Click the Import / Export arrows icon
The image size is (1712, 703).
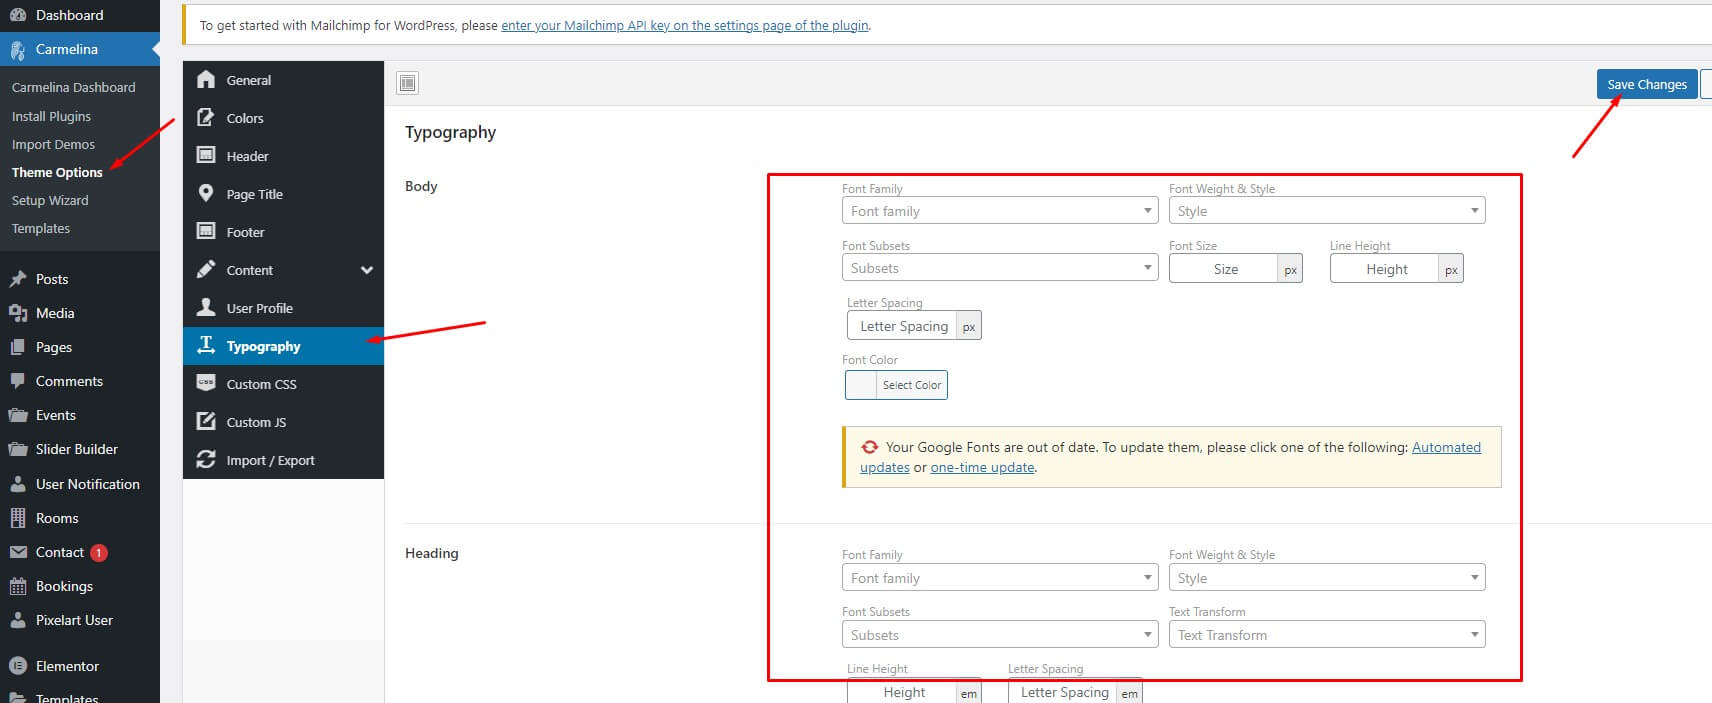(x=206, y=459)
